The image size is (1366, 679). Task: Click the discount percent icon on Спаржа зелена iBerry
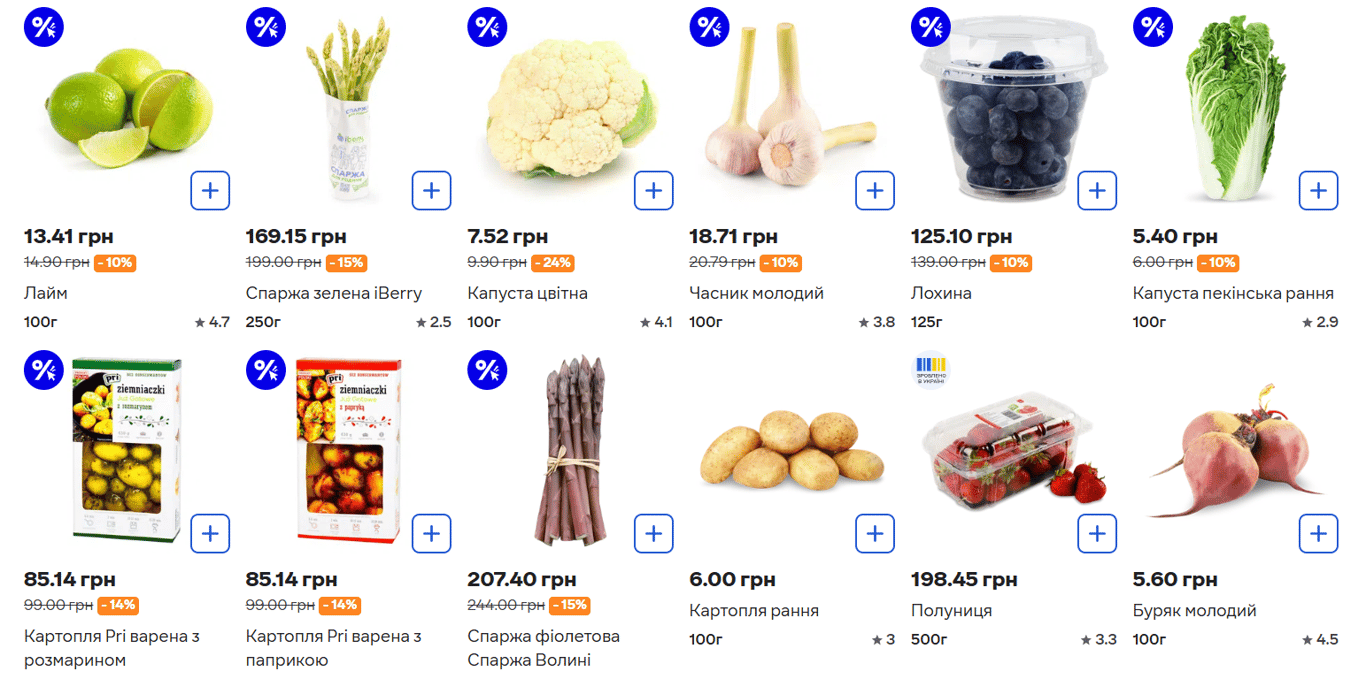pos(265,27)
